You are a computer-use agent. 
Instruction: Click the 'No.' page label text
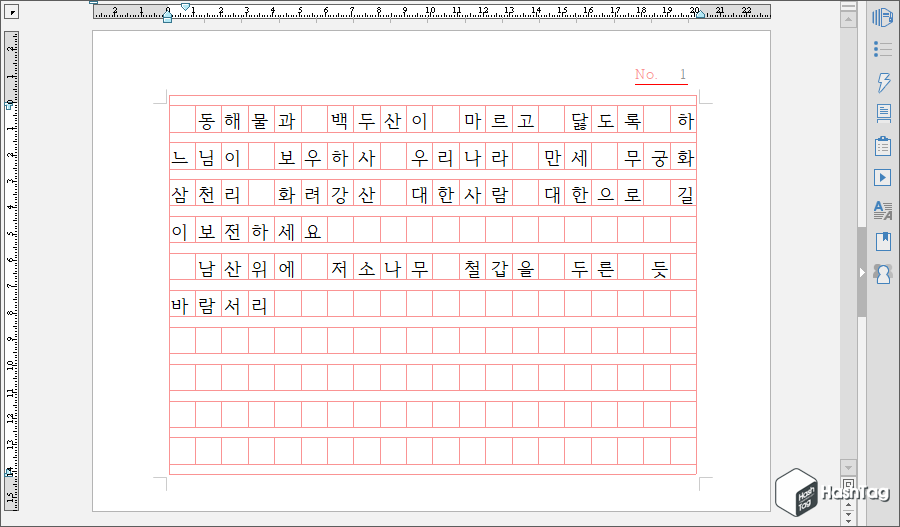coord(646,74)
